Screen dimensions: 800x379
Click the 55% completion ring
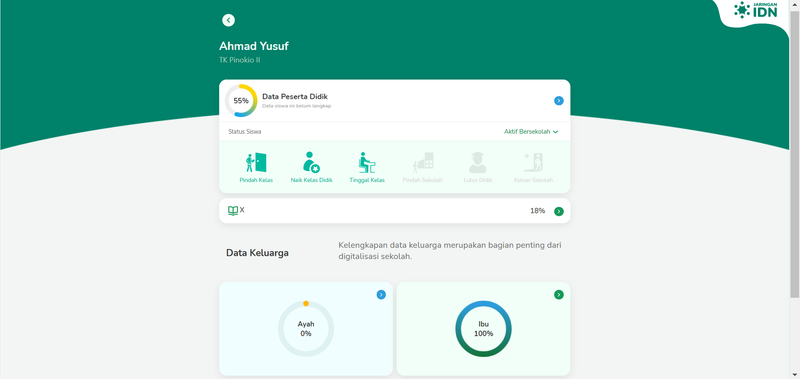coord(241,100)
